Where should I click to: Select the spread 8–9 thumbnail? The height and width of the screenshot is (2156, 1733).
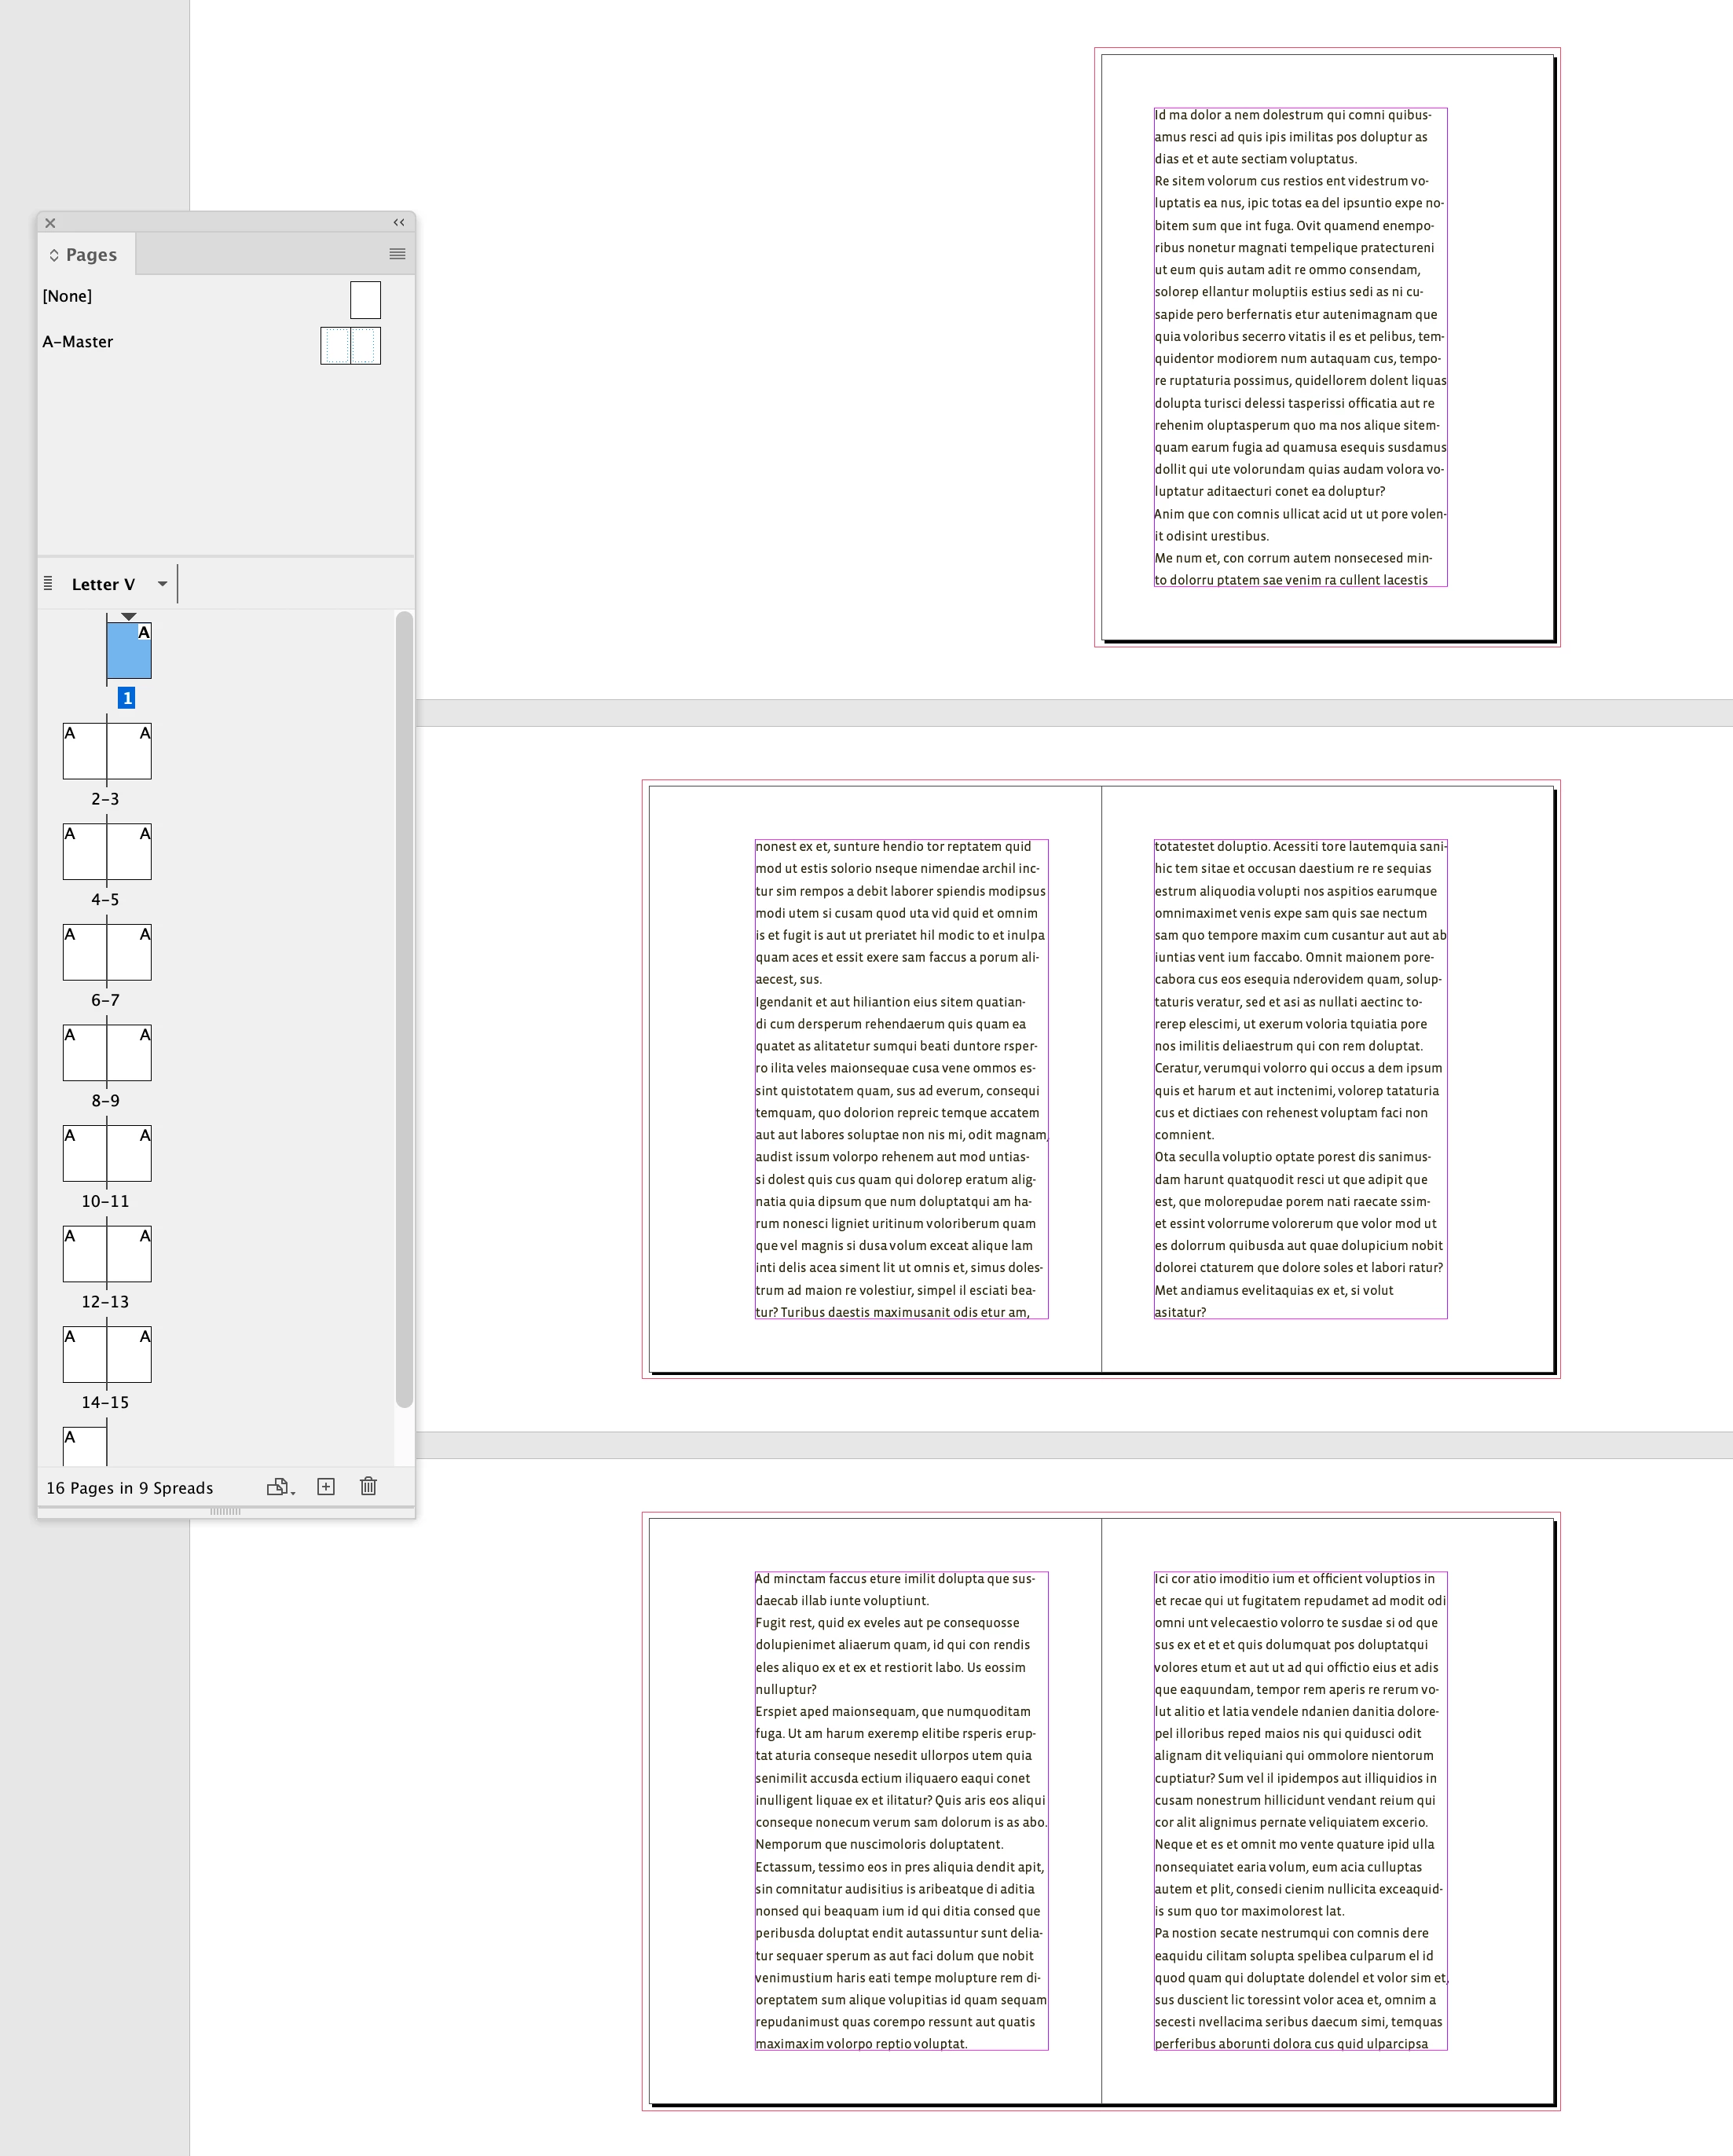click(x=107, y=1053)
